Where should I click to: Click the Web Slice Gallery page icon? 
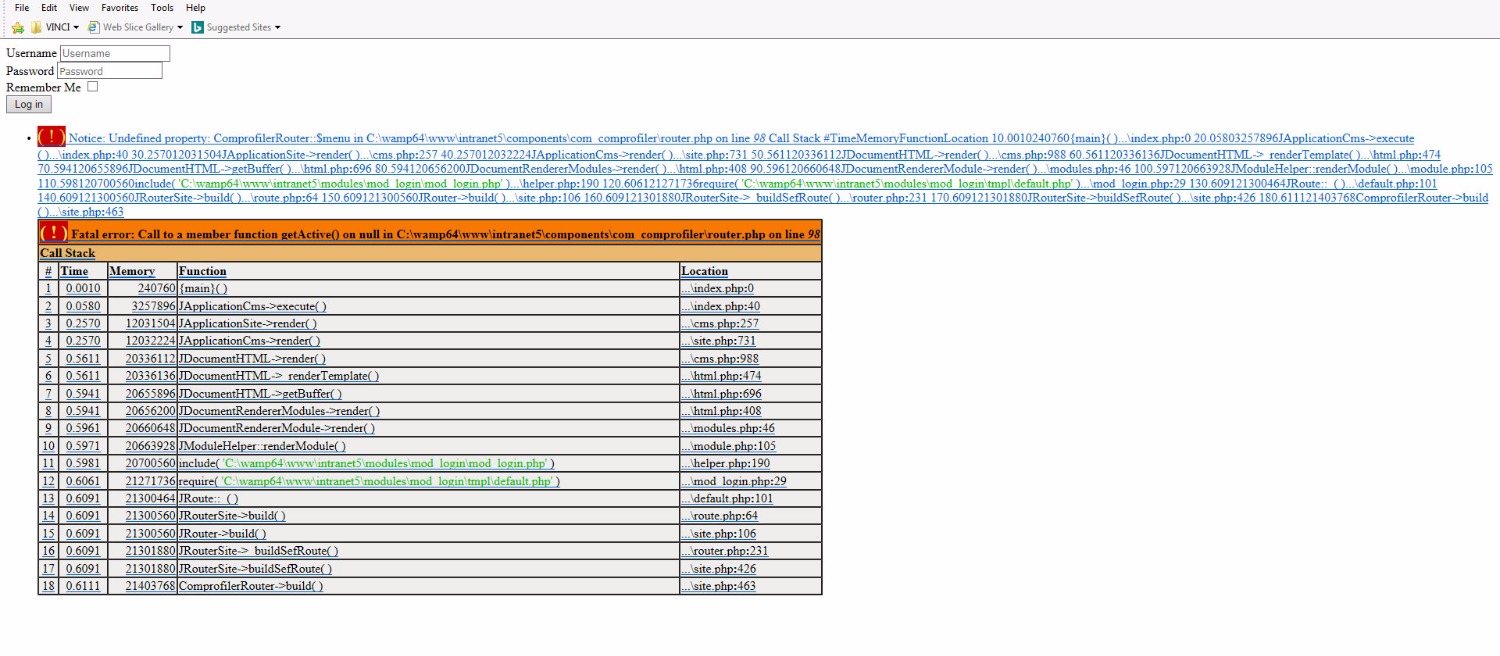pyautogui.click(x=94, y=27)
